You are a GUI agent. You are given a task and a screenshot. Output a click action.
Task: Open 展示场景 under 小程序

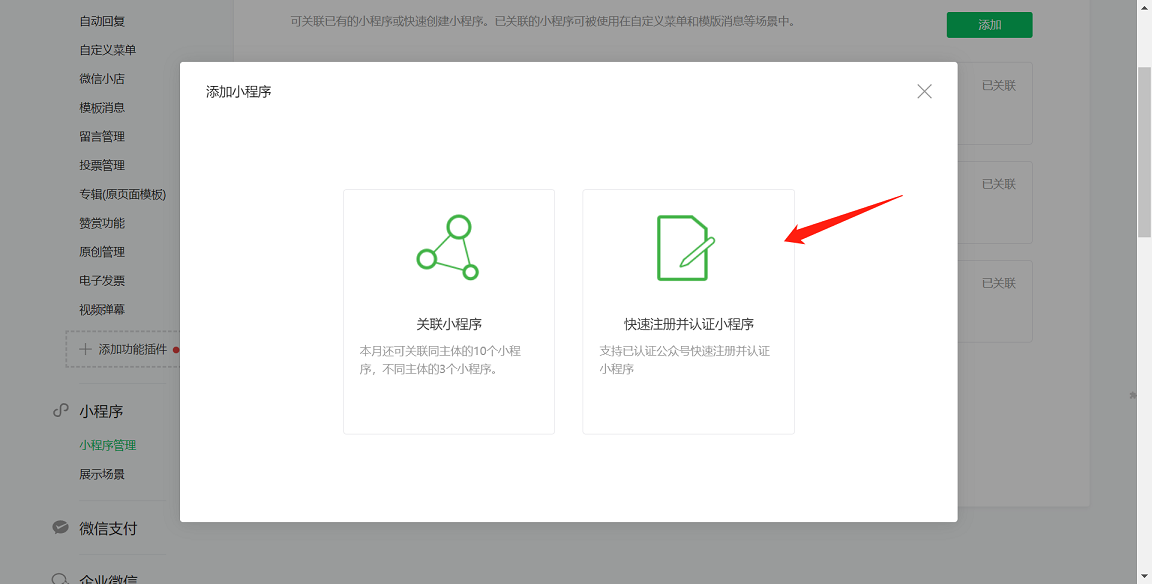(102, 475)
